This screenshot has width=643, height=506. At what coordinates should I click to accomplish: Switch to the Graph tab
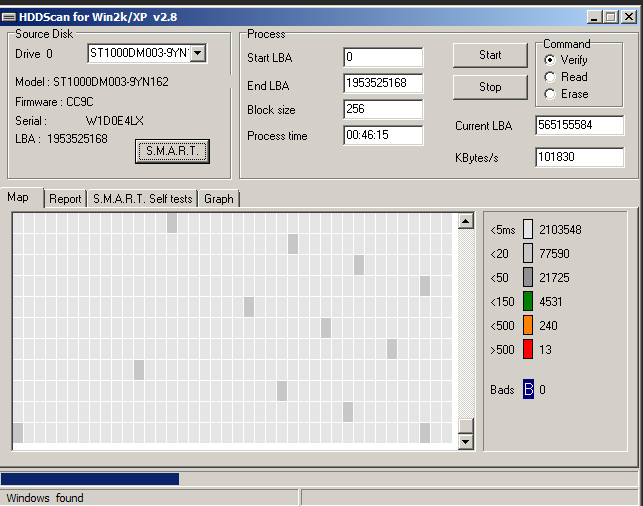[x=218, y=199]
